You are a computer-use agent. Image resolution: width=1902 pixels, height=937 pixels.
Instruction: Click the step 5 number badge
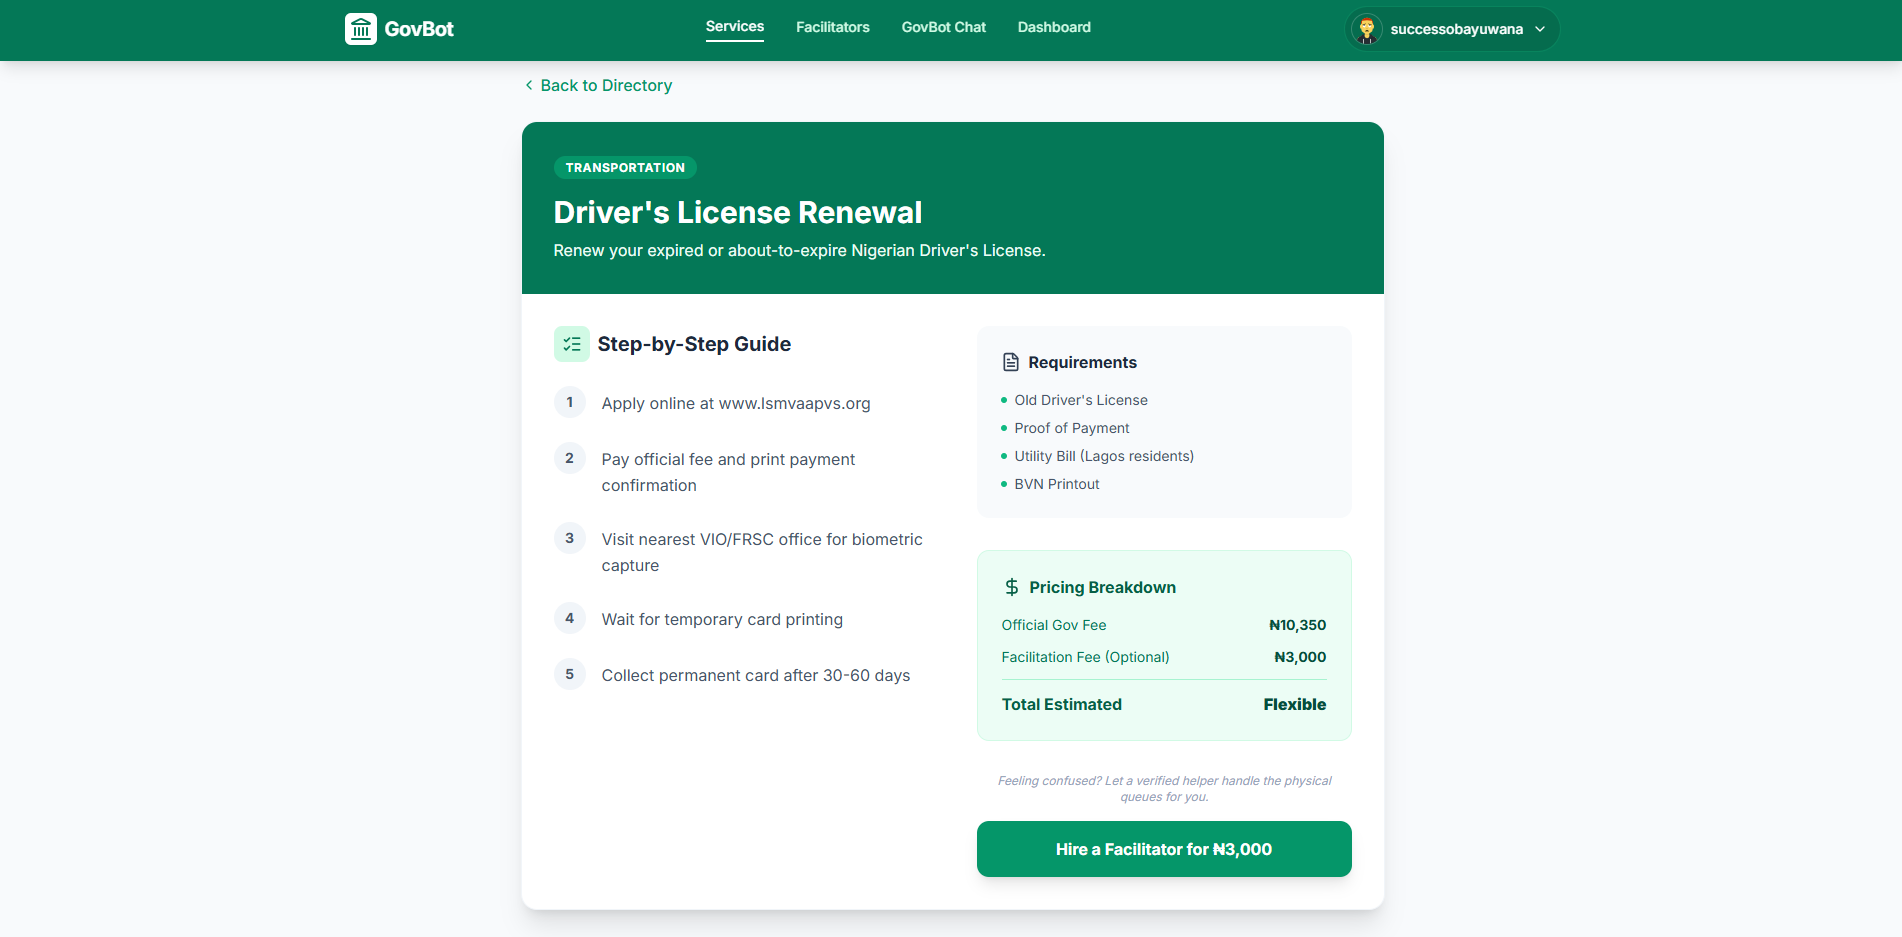[570, 674]
